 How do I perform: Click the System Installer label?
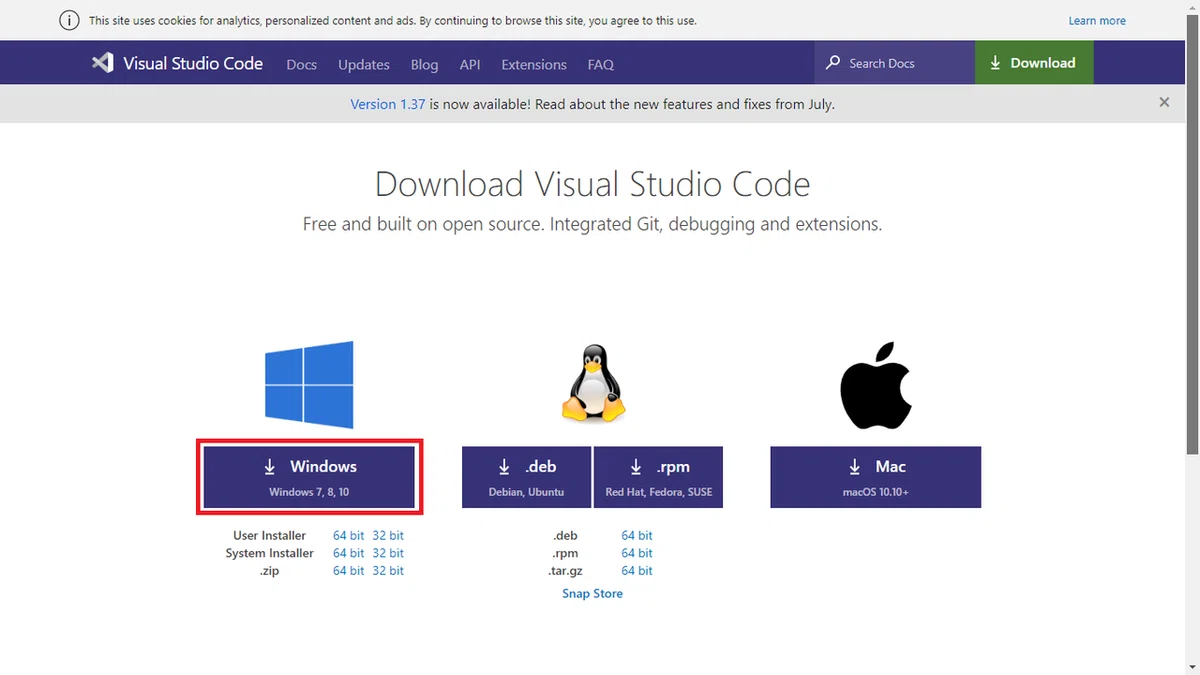pyautogui.click(x=270, y=553)
